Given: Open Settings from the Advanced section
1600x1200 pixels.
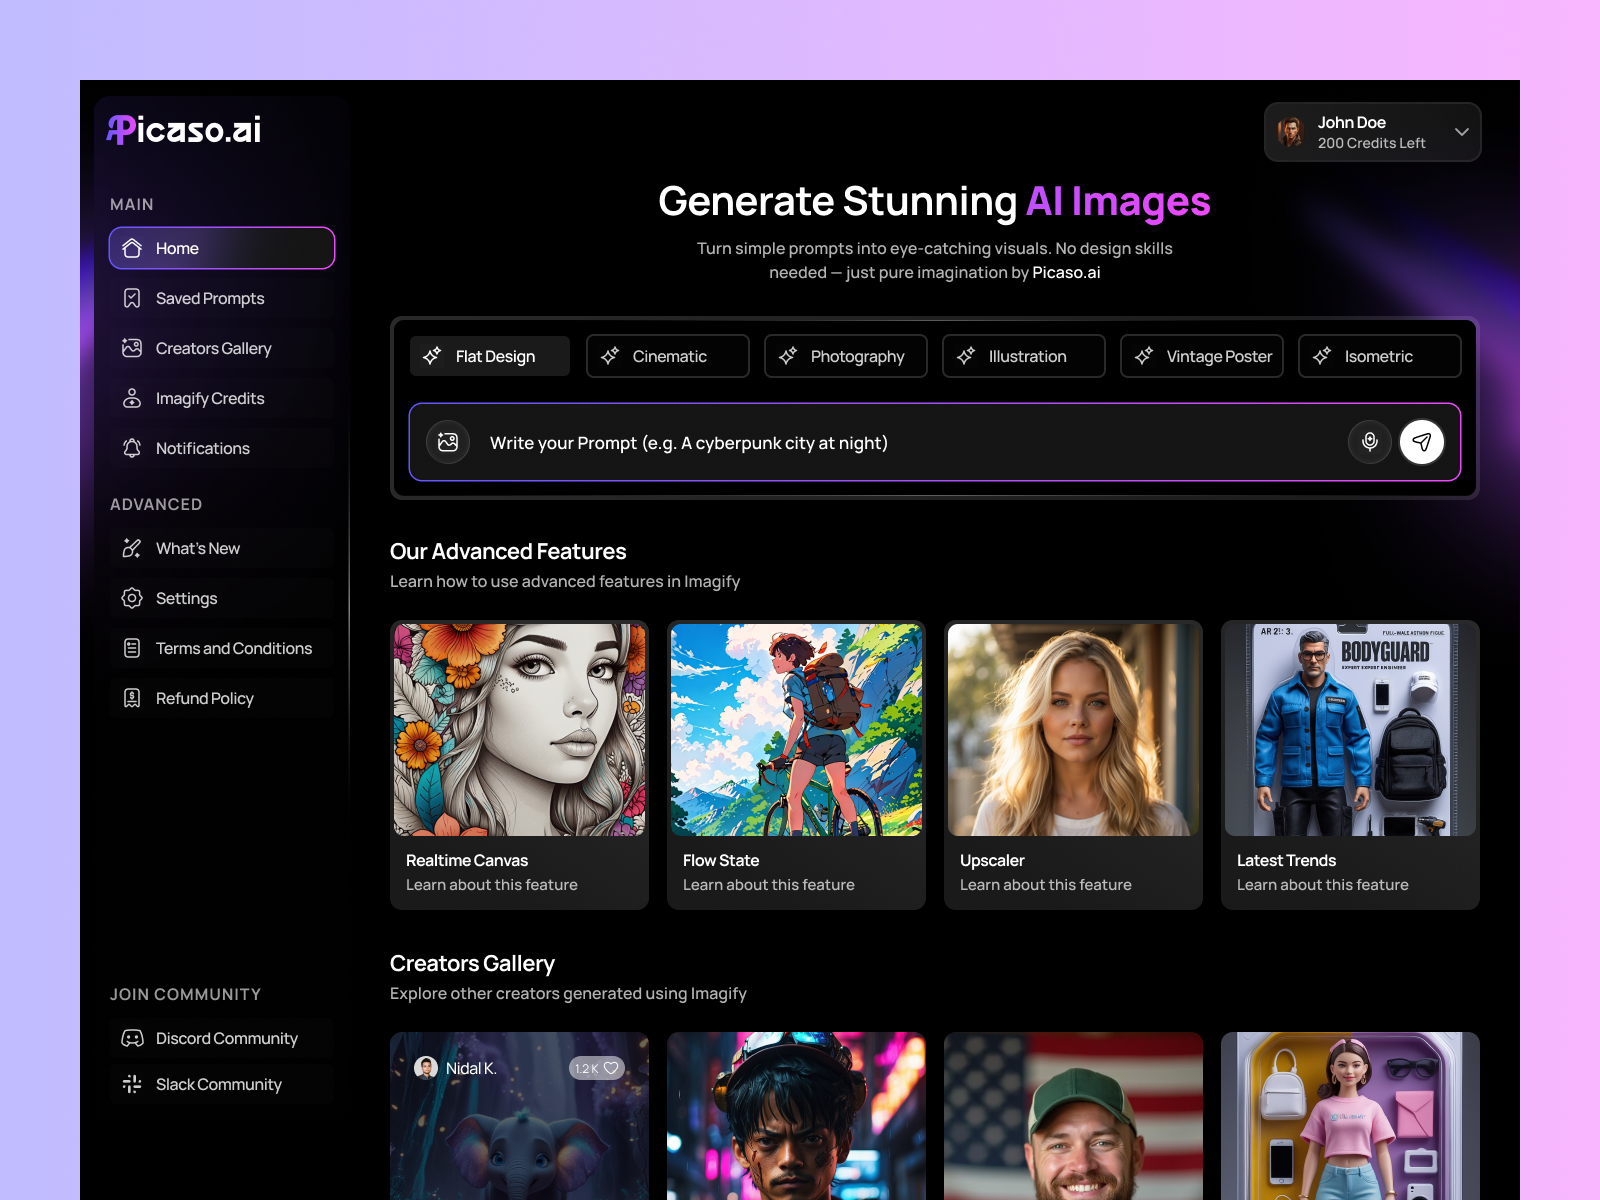Looking at the screenshot, I should (x=186, y=598).
